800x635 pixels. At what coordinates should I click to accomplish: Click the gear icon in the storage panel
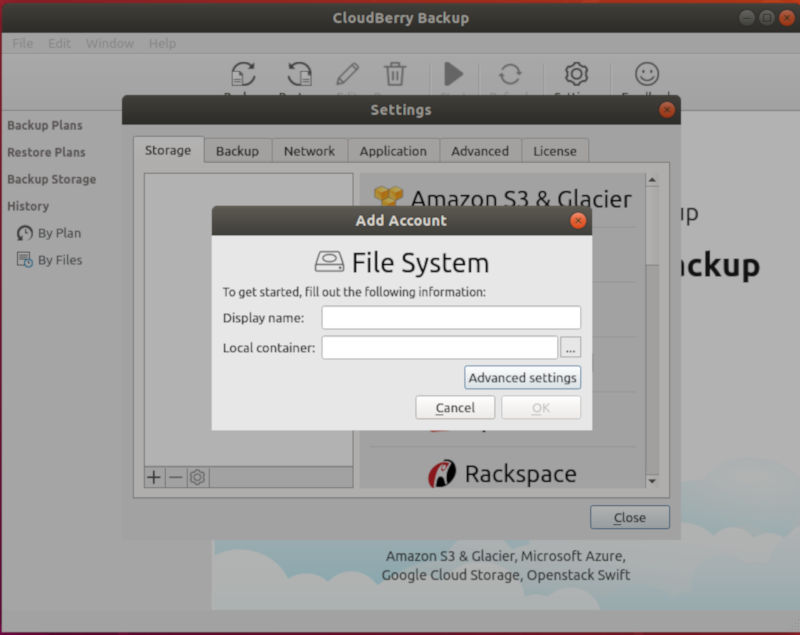[x=196, y=477]
